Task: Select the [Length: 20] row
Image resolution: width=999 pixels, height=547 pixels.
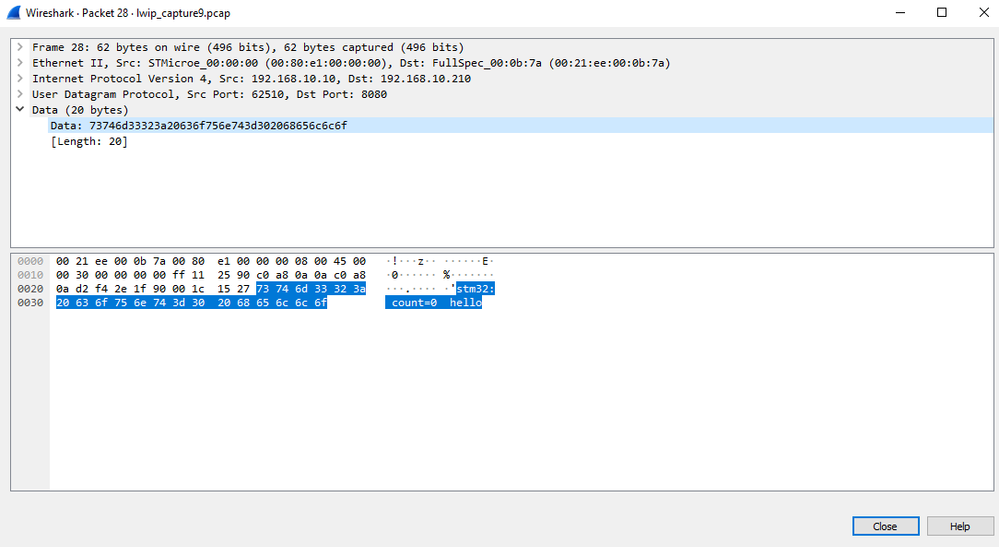Action: coord(89,141)
